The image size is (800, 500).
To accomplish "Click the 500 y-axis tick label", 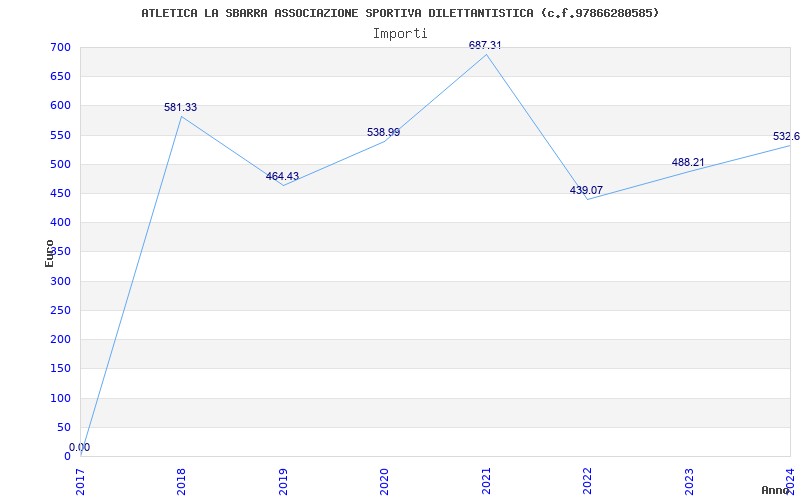I will (x=60, y=164).
